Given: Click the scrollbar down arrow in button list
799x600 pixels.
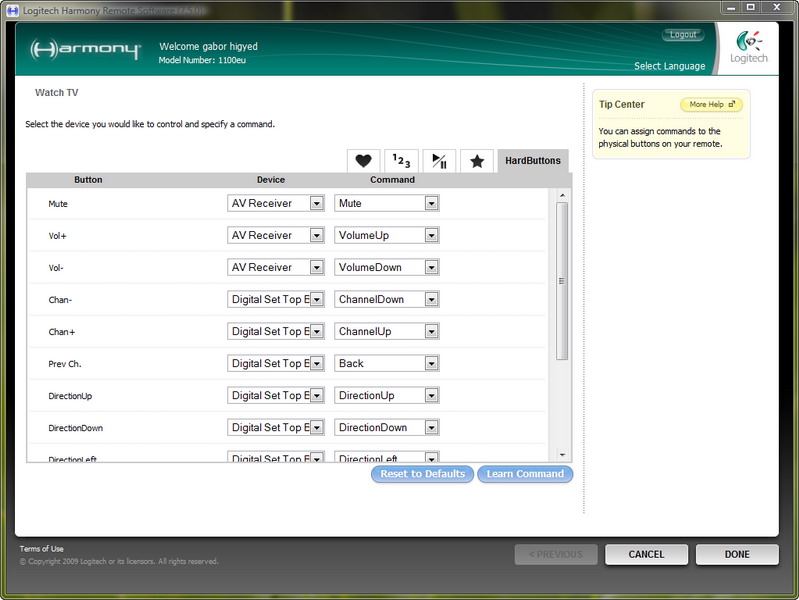Looking at the screenshot, I should (562, 455).
